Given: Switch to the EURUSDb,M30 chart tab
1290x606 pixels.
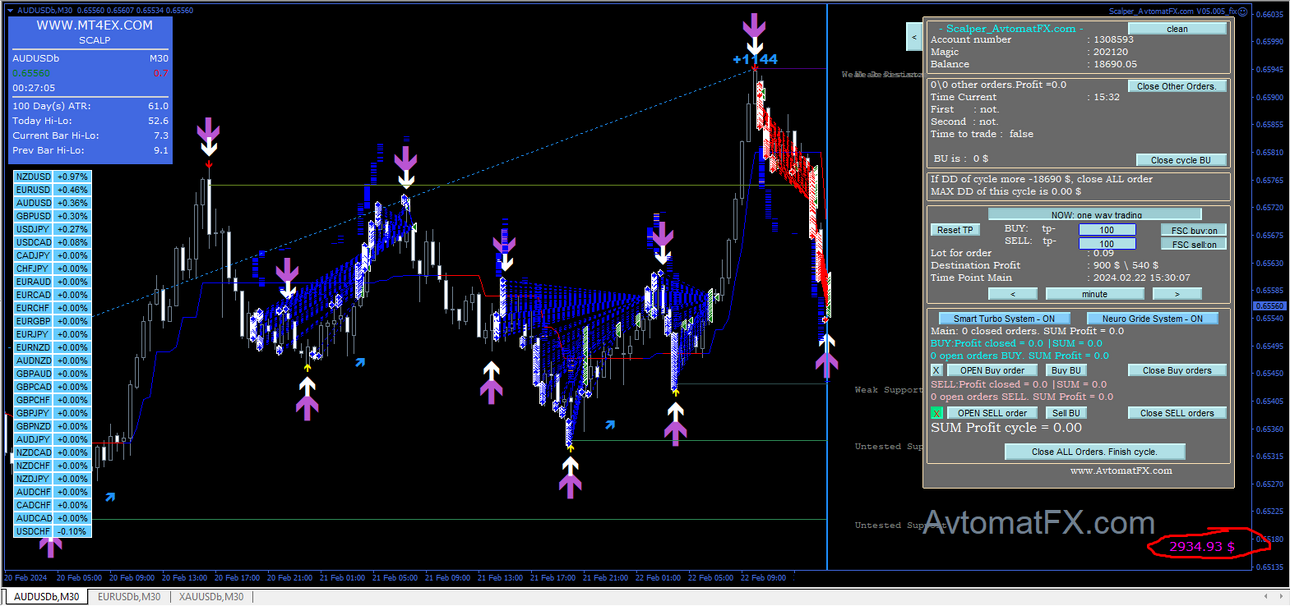Looking at the screenshot, I should coord(129,597).
